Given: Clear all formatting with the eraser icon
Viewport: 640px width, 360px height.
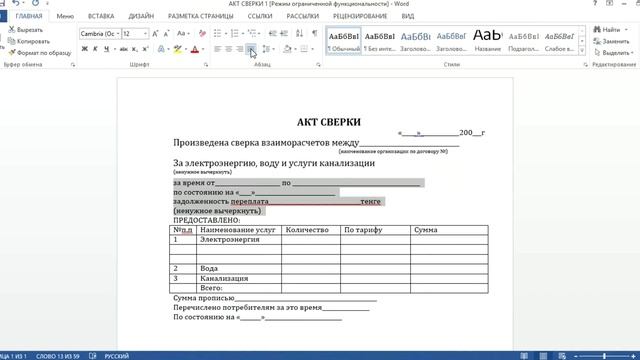Looking at the screenshot, I should click(x=202, y=33).
